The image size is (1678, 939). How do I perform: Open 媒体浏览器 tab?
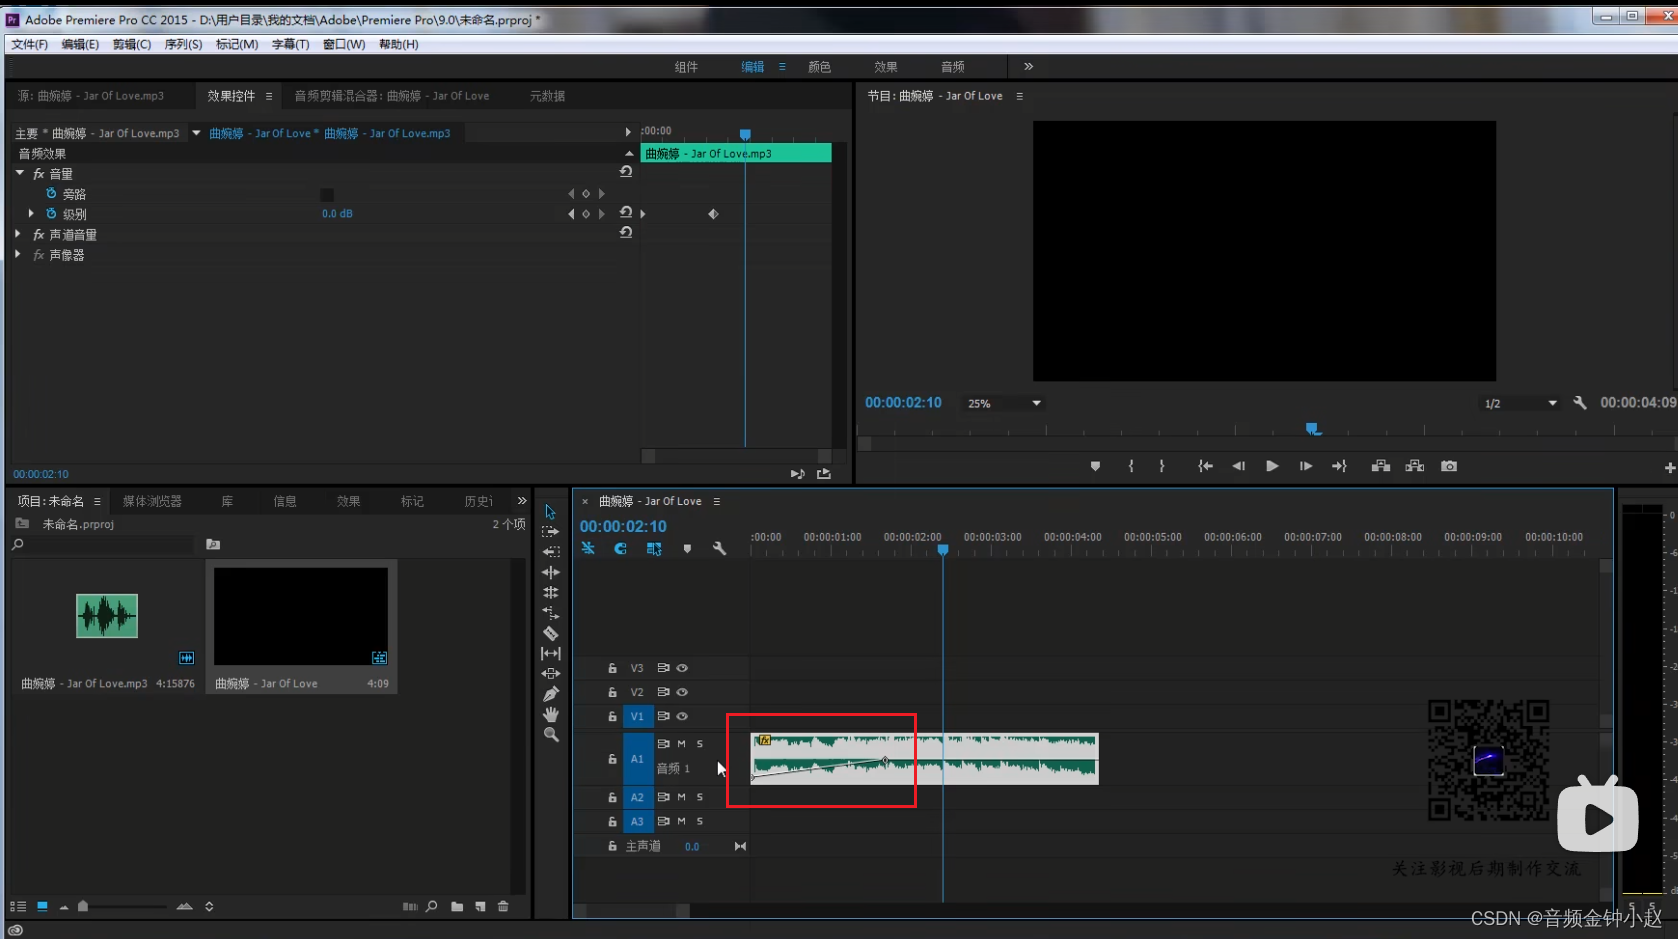tap(152, 501)
